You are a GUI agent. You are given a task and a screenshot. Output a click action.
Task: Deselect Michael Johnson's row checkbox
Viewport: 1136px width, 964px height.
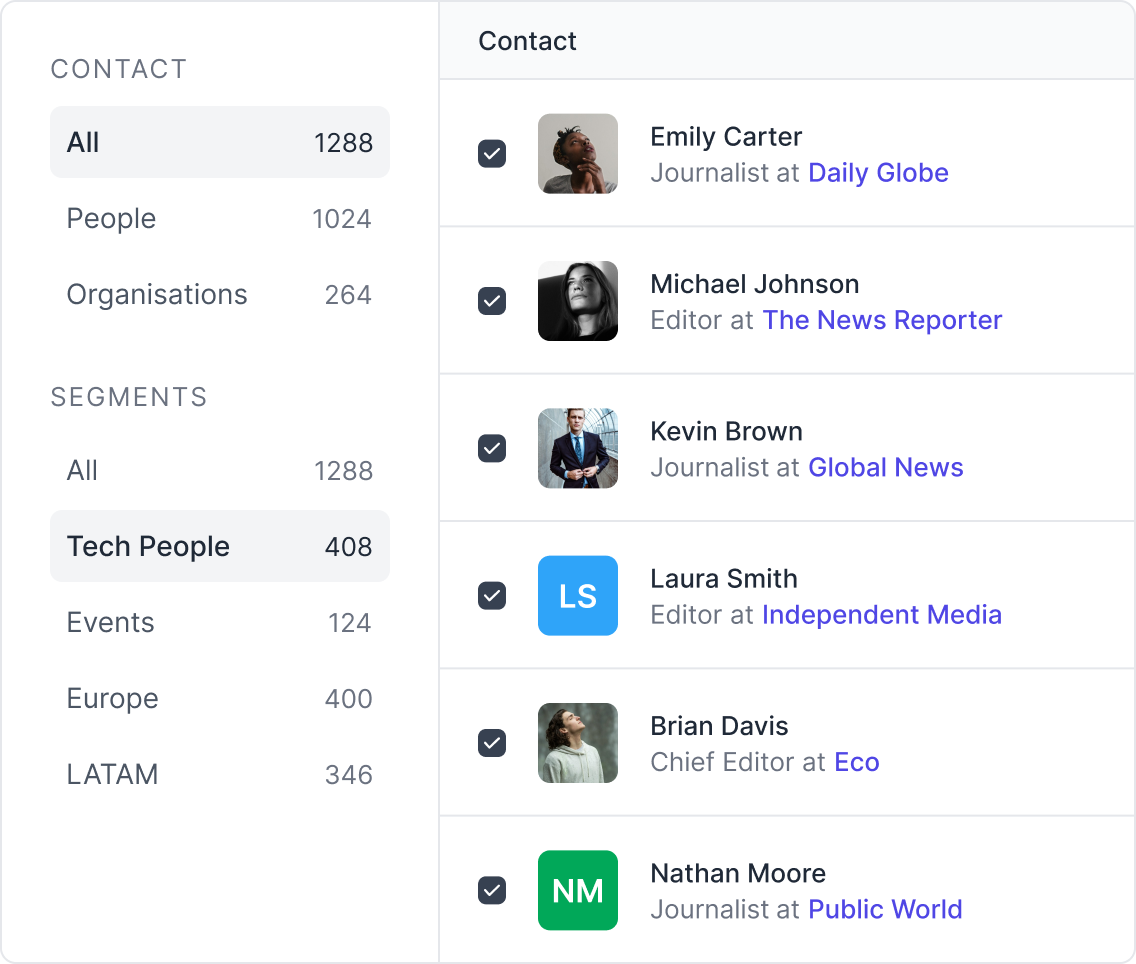pos(492,301)
